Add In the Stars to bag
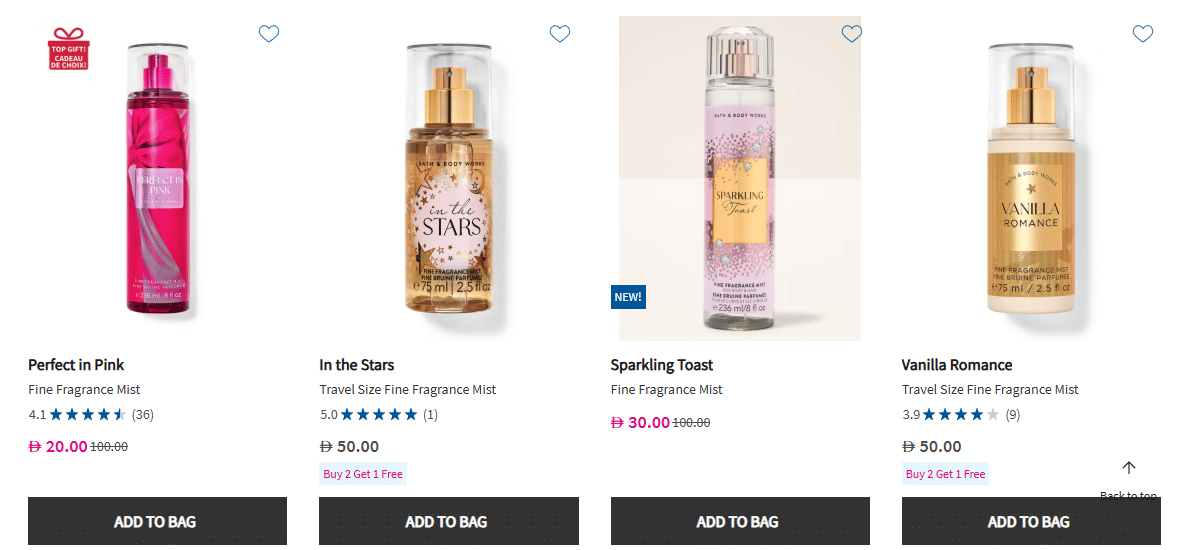1184x550 pixels. coord(448,521)
